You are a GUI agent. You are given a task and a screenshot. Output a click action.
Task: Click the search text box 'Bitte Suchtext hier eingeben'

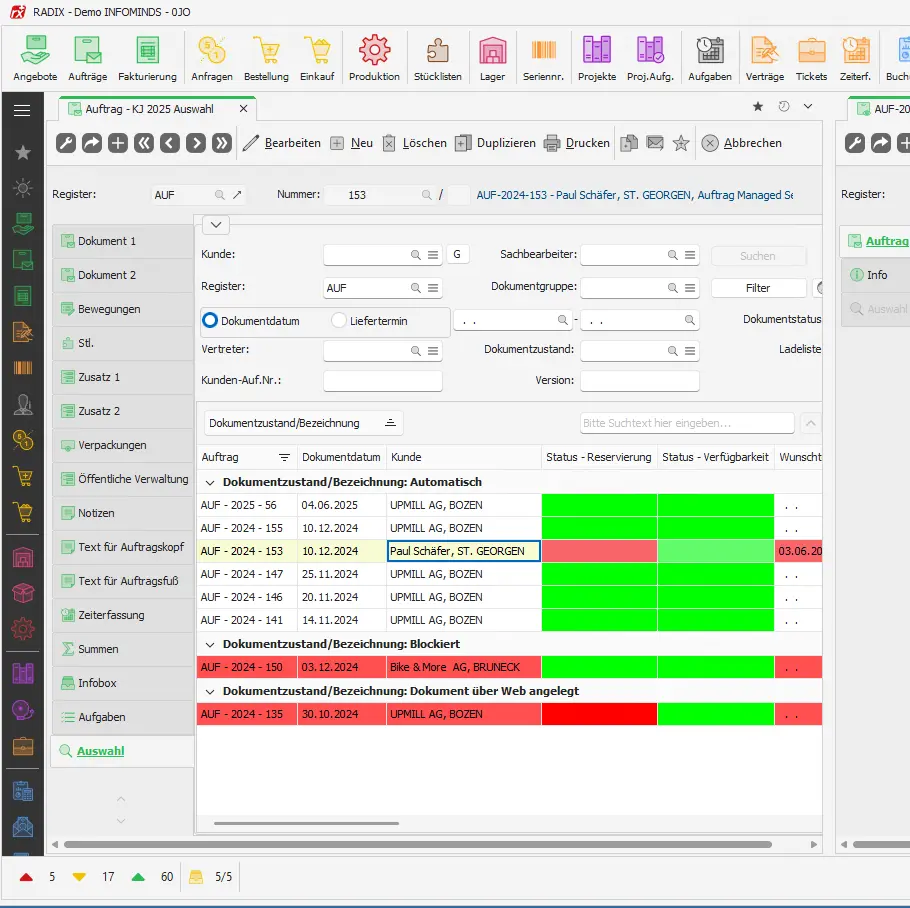coord(687,423)
